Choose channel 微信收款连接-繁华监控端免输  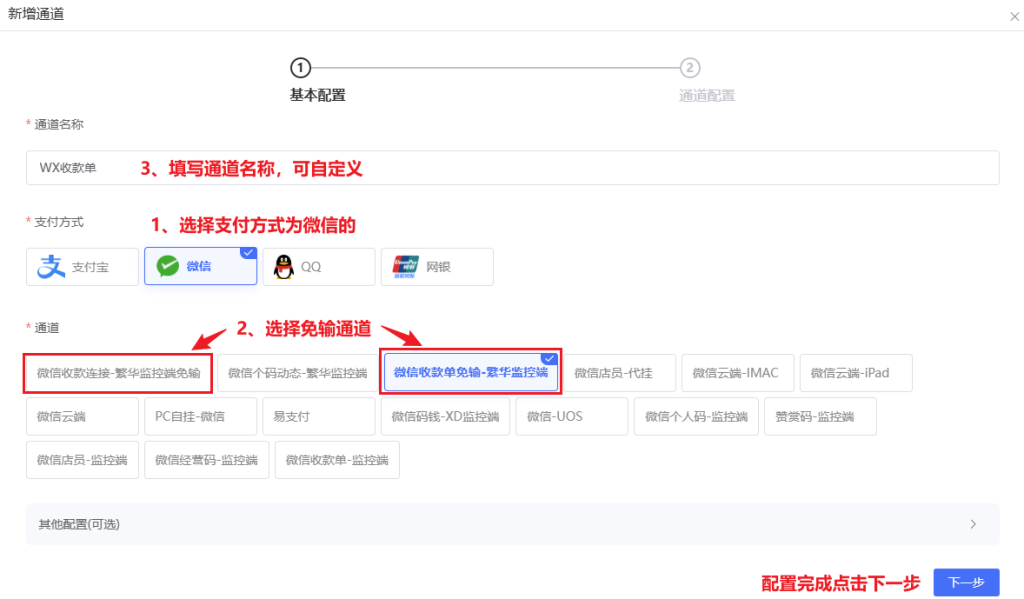(118, 373)
